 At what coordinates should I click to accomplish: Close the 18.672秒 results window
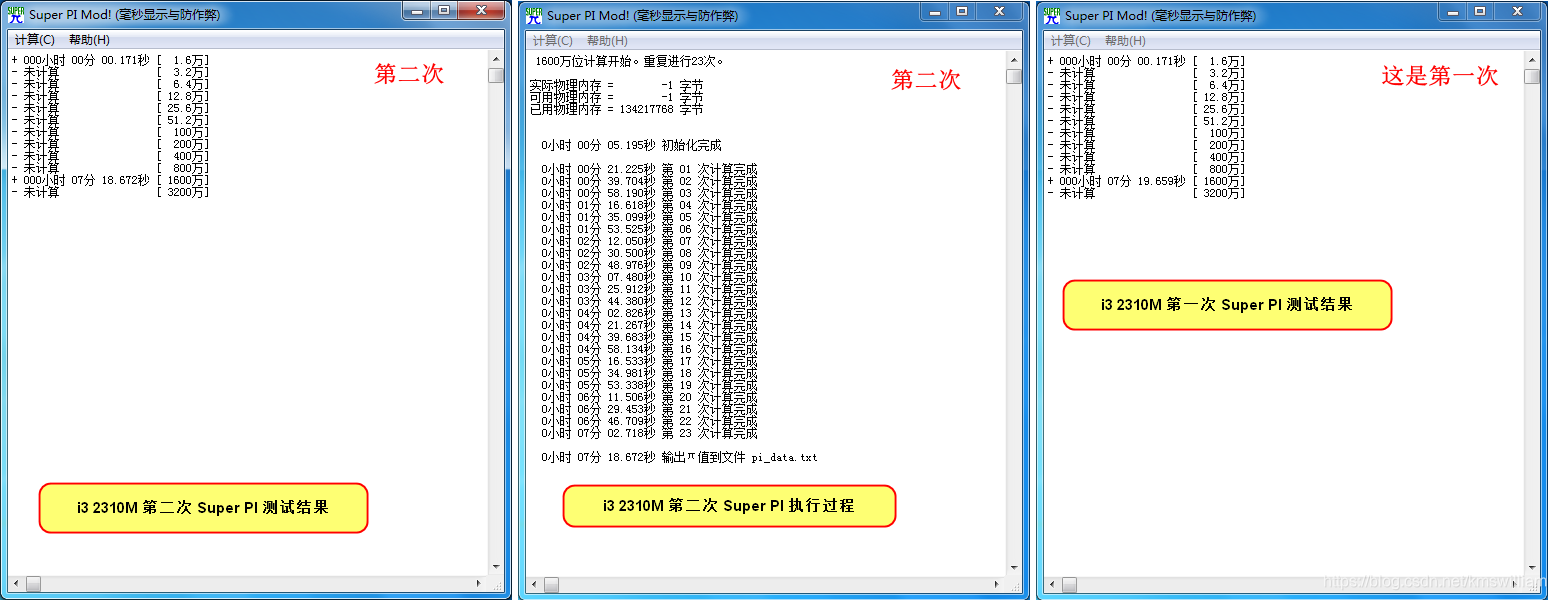coord(481,10)
